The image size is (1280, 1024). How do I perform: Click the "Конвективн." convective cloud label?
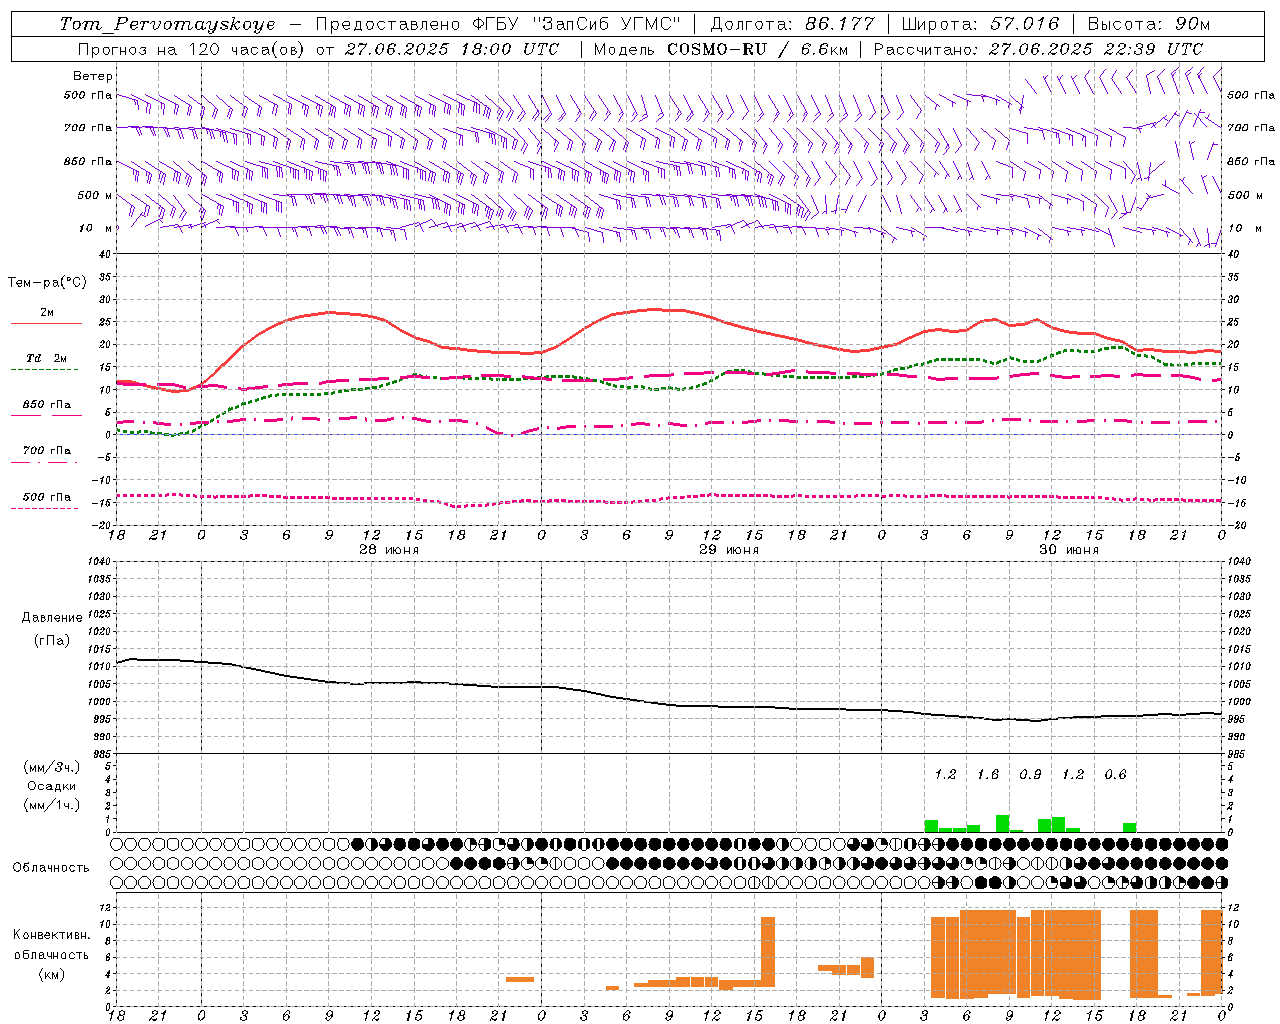51,935
